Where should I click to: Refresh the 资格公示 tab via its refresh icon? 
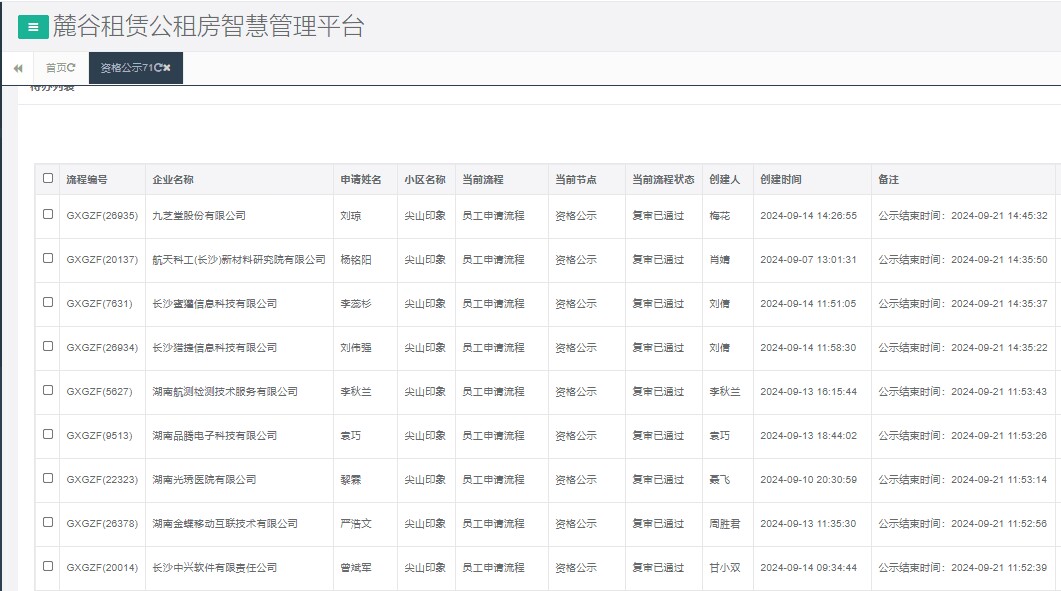point(159,68)
